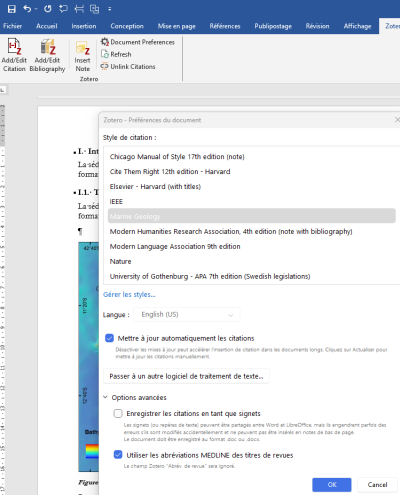Enable 'Enregistrer les citations en tant que signets'
The height and width of the screenshot is (495, 400).
[118, 413]
